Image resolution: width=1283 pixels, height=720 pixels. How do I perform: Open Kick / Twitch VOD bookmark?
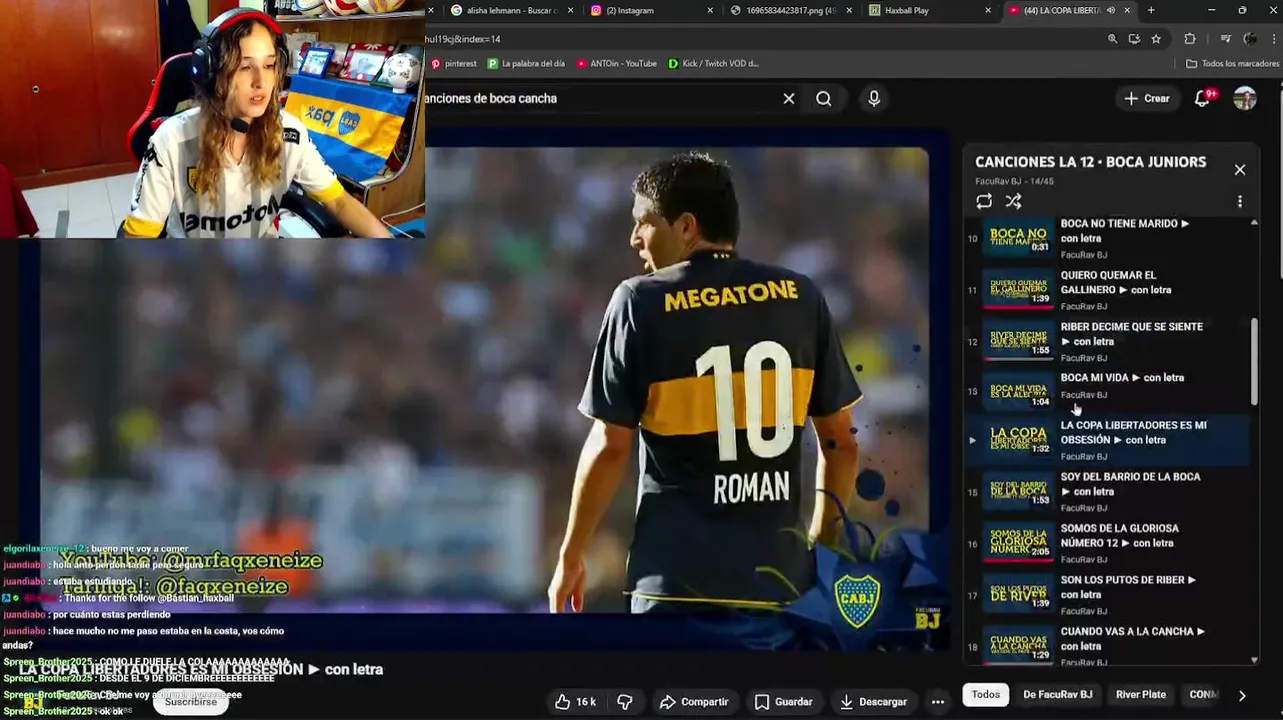(x=714, y=63)
